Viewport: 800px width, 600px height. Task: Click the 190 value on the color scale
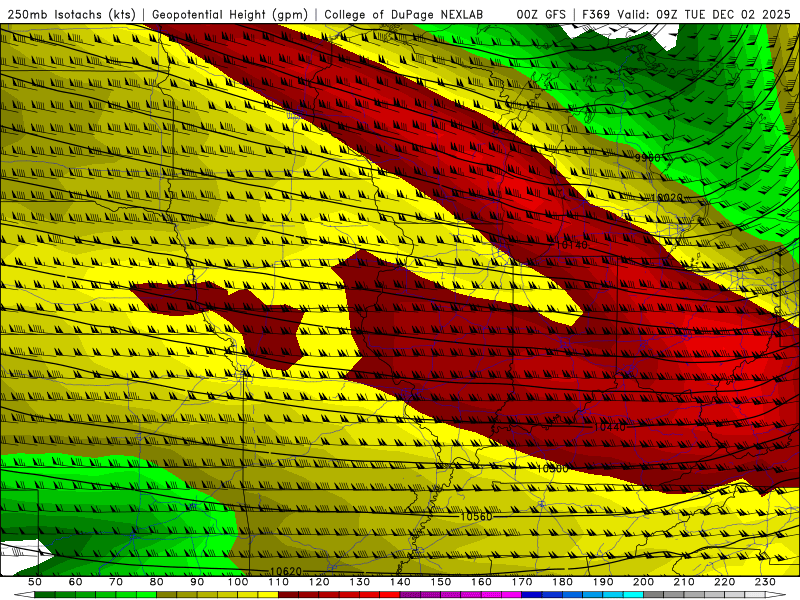603,582
